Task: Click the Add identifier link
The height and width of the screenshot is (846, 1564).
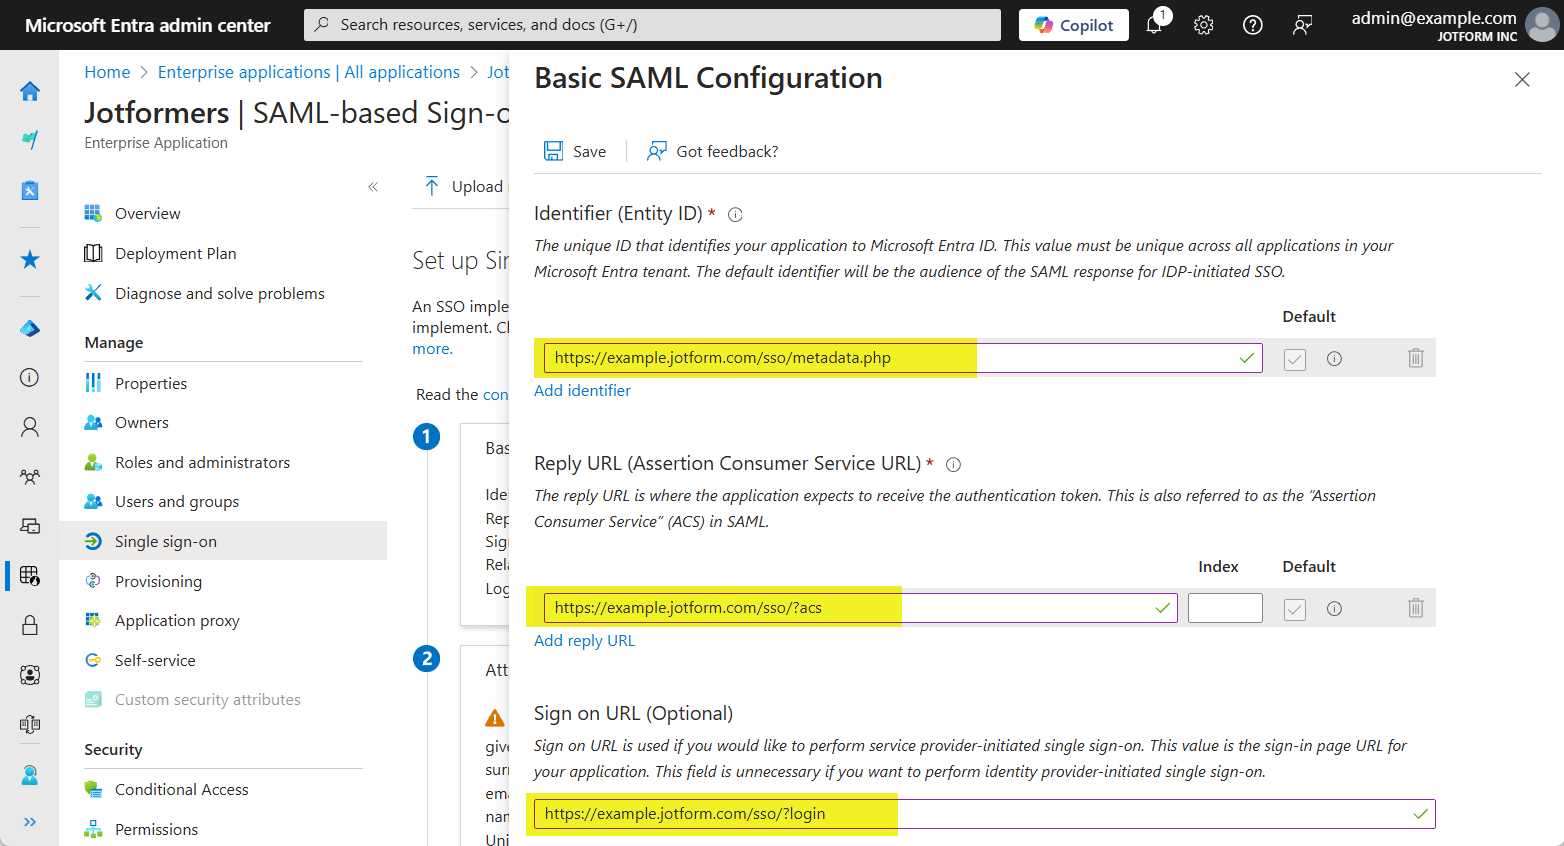Action: point(582,390)
